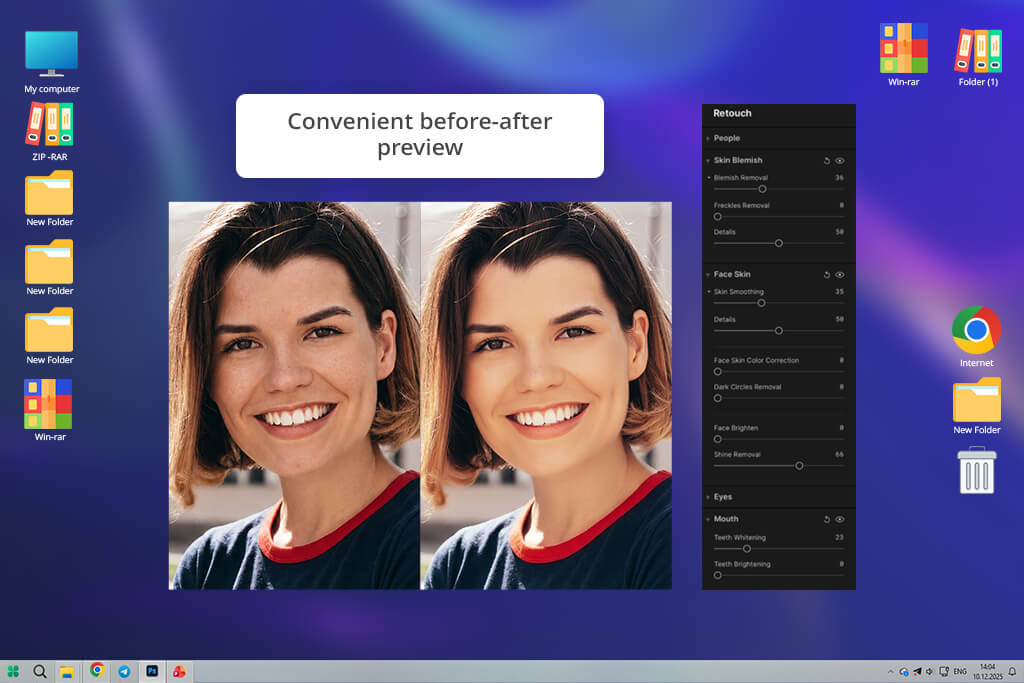Open the Recycle Bin desktop icon
The height and width of the screenshot is (683, 1024).
click(x=977, y=470)
